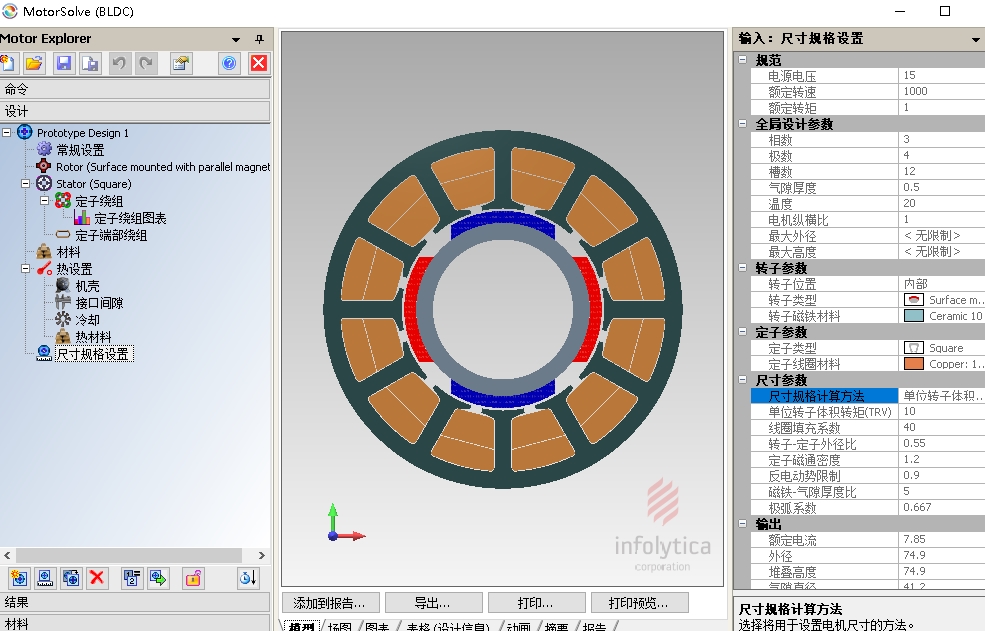This screenshot has height=631, width=985.
Task: Click the save-a-copy toolbar icon
Action: tap(90, 63)
